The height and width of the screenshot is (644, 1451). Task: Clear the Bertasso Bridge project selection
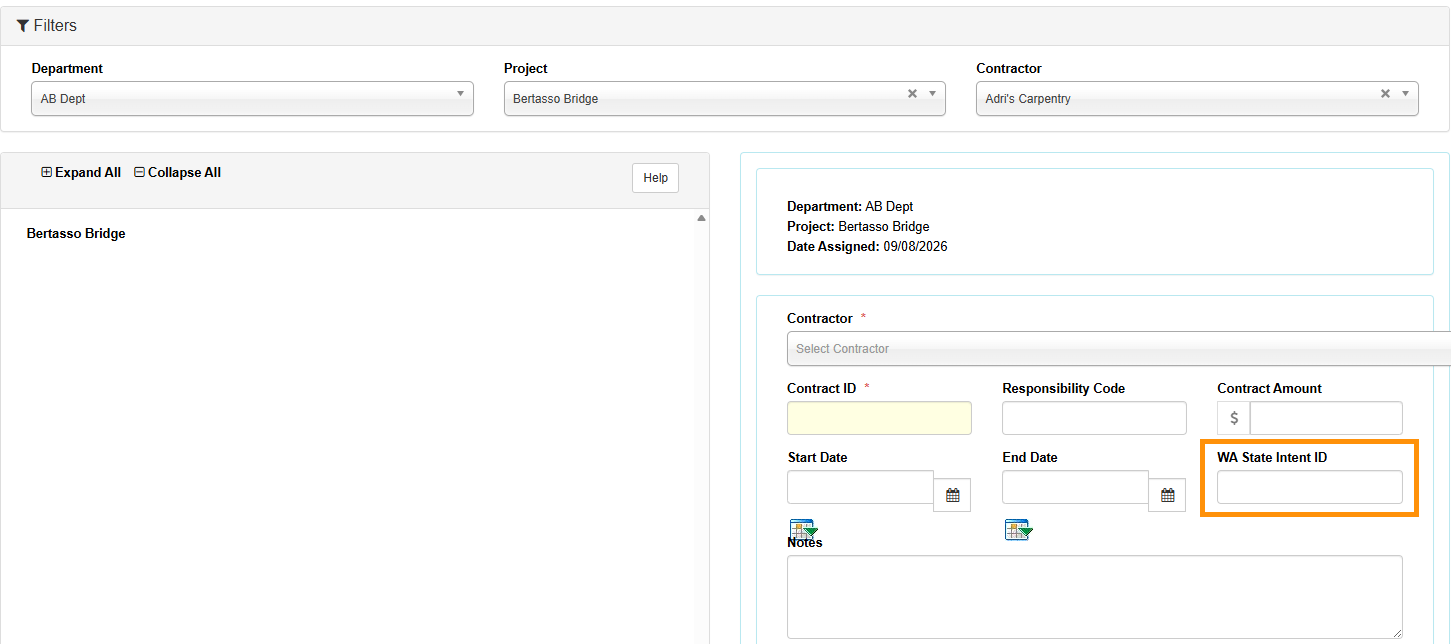click(x=912, y=94)
